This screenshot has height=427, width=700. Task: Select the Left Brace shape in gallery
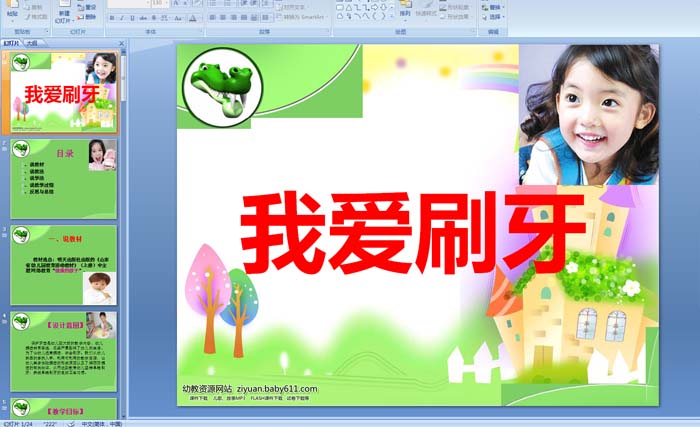(x=374, y=16)
